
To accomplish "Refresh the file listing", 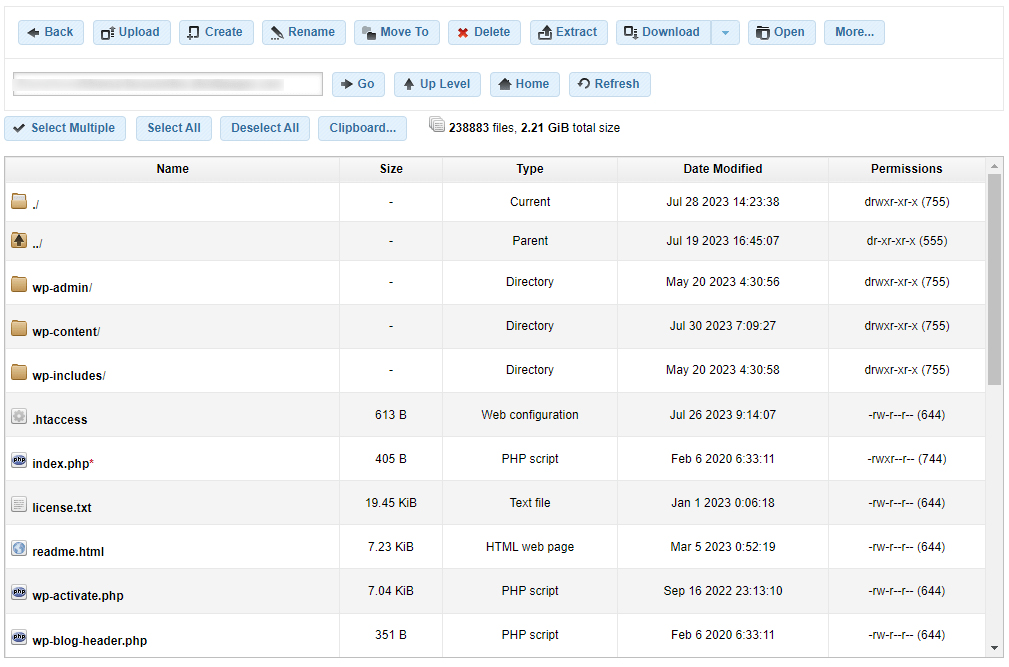I will (x=609, y=84).
